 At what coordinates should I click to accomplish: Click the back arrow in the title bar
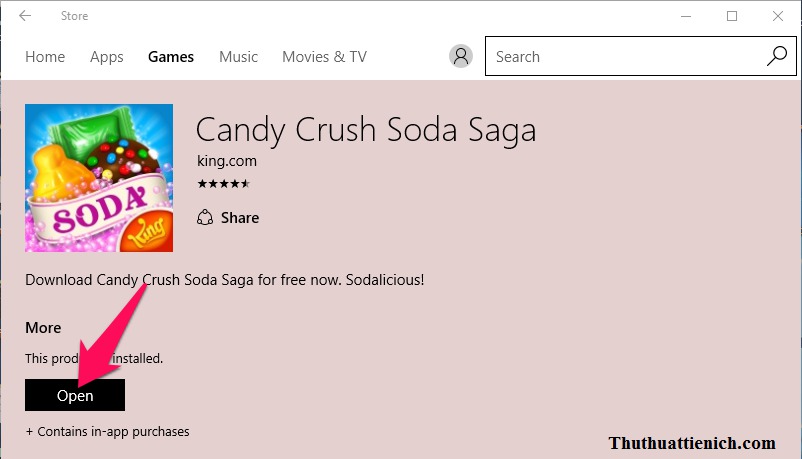point(25,16)
